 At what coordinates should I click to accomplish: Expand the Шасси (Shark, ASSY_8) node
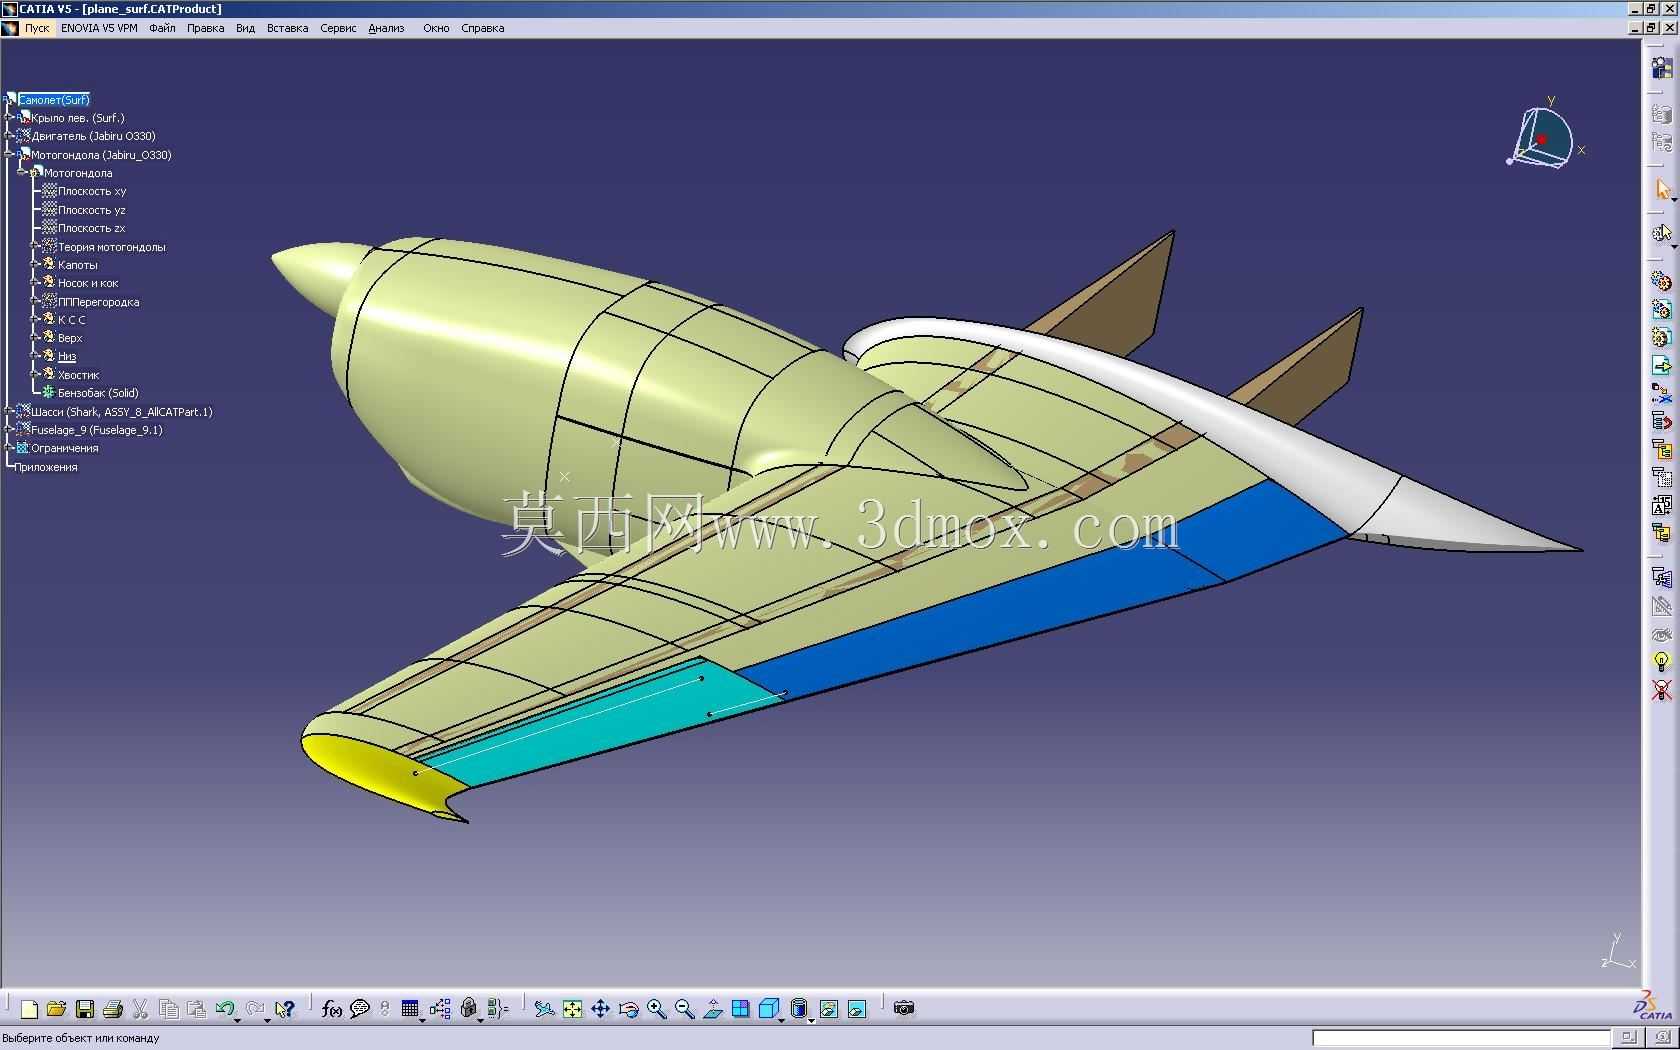tap(9, 411)
